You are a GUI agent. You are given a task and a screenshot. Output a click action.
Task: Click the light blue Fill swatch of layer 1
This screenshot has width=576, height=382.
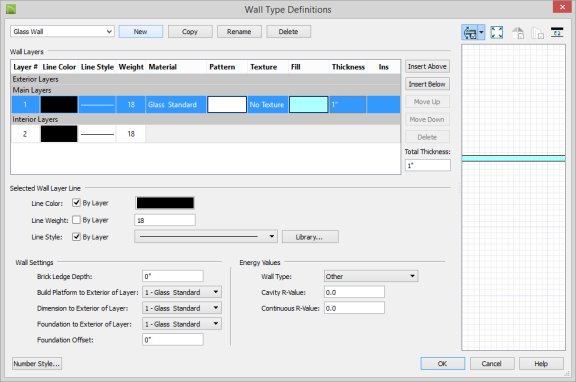[x=309, y=105]
